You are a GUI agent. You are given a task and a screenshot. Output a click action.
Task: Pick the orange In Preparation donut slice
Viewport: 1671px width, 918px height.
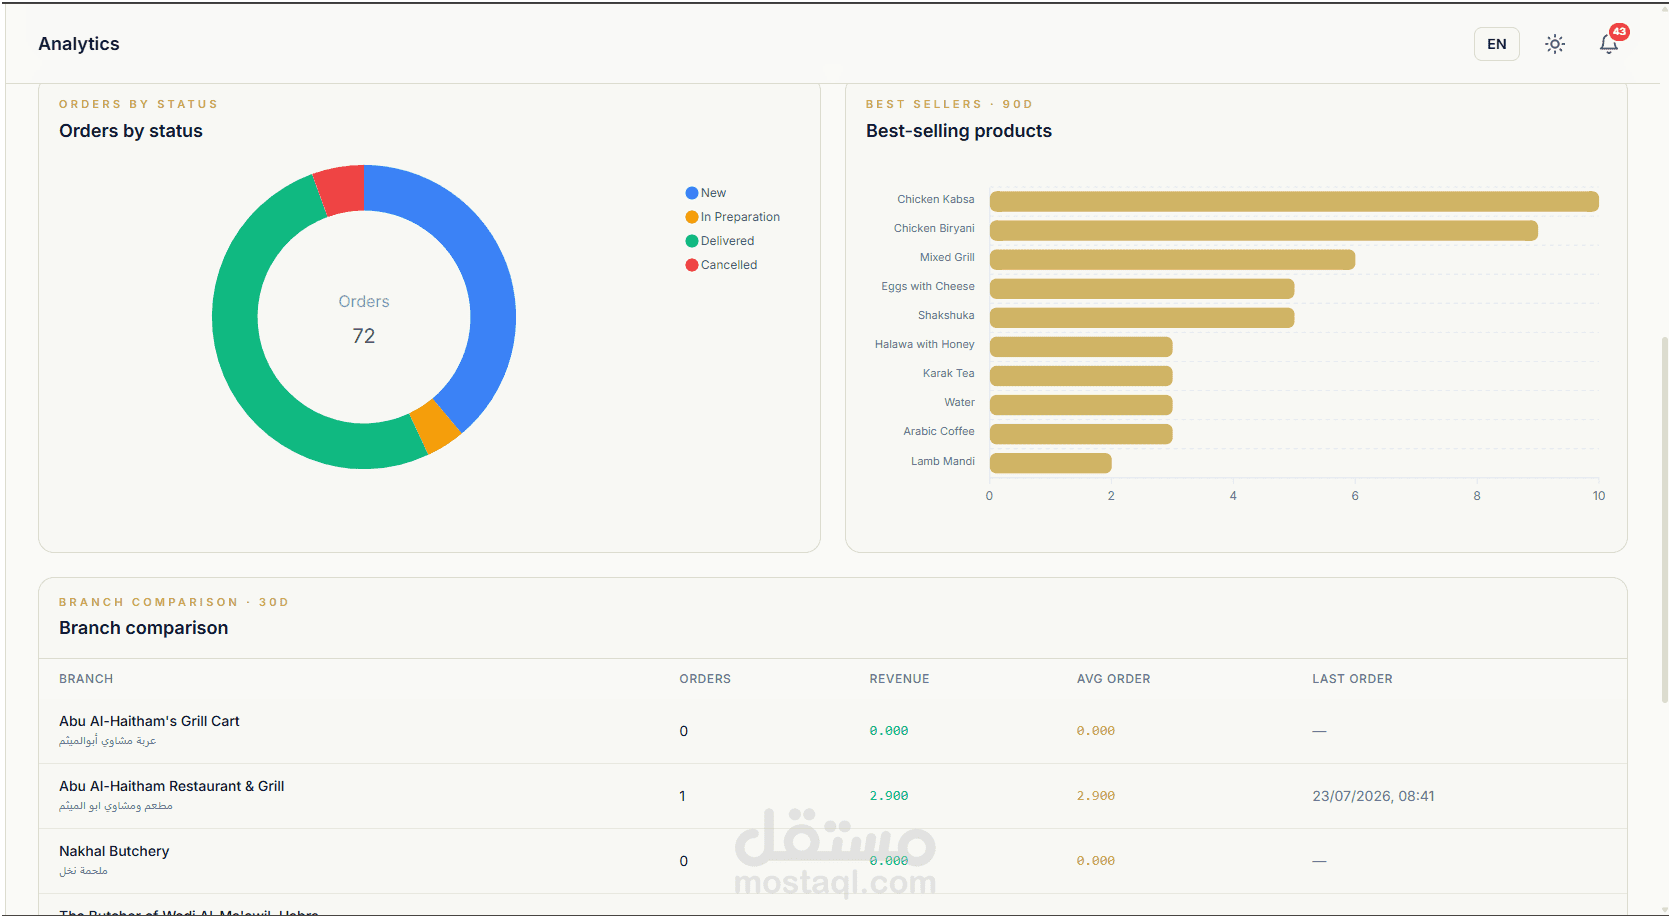click(x=437, y=426)
